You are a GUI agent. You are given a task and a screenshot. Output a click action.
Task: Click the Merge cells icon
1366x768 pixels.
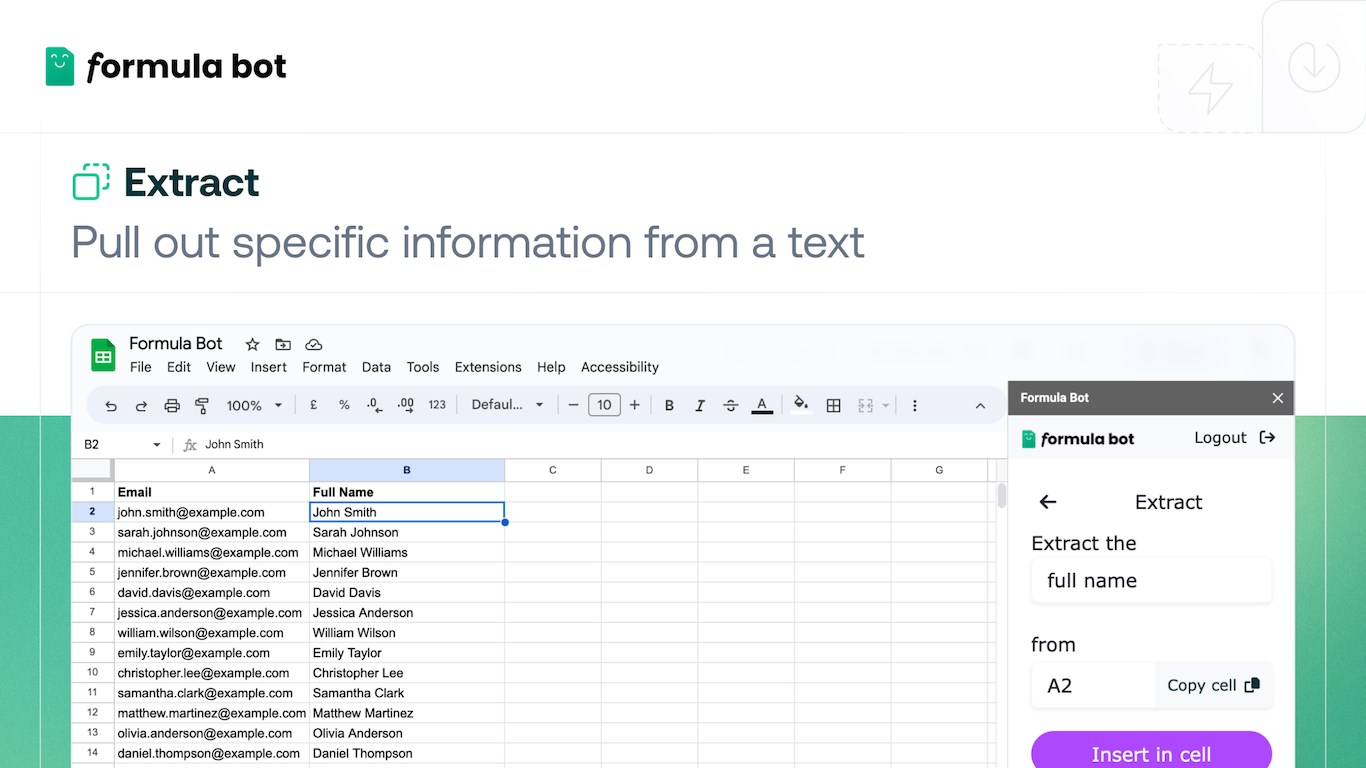[865, 405]
